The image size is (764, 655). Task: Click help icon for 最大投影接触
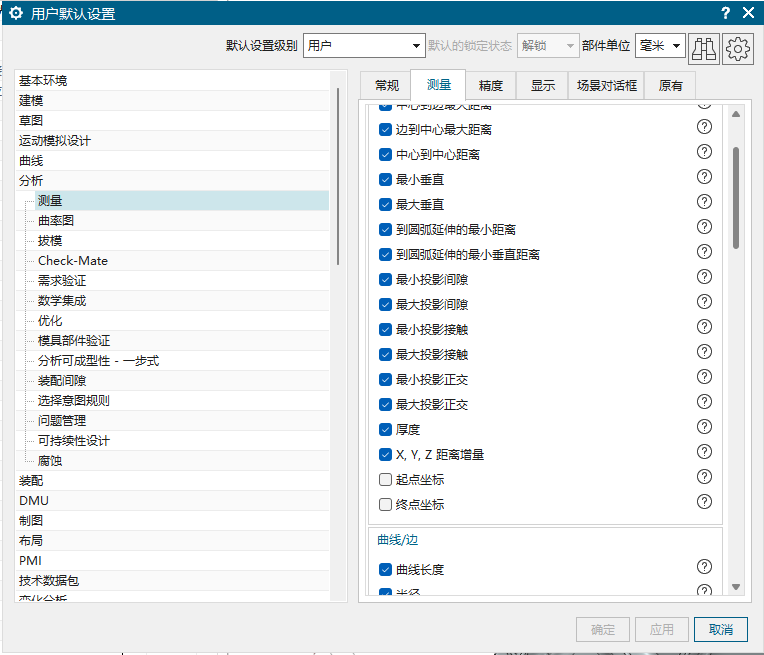[704, 351]
